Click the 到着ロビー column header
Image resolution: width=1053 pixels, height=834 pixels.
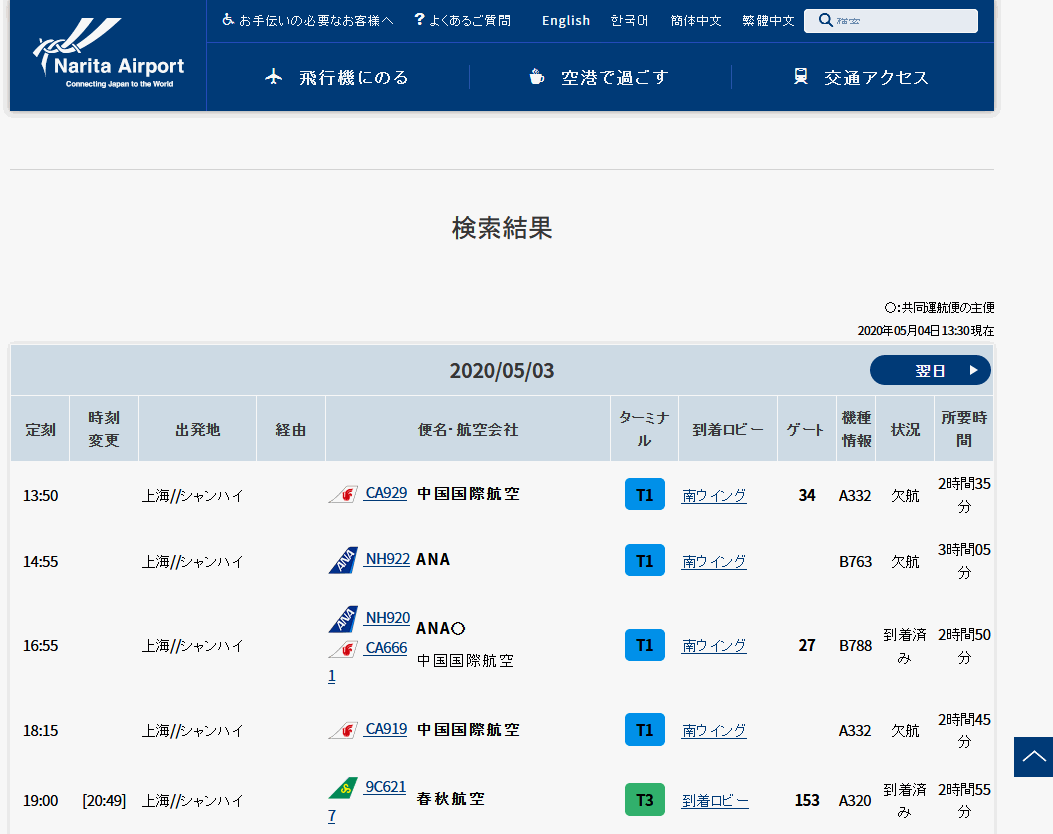728,429
